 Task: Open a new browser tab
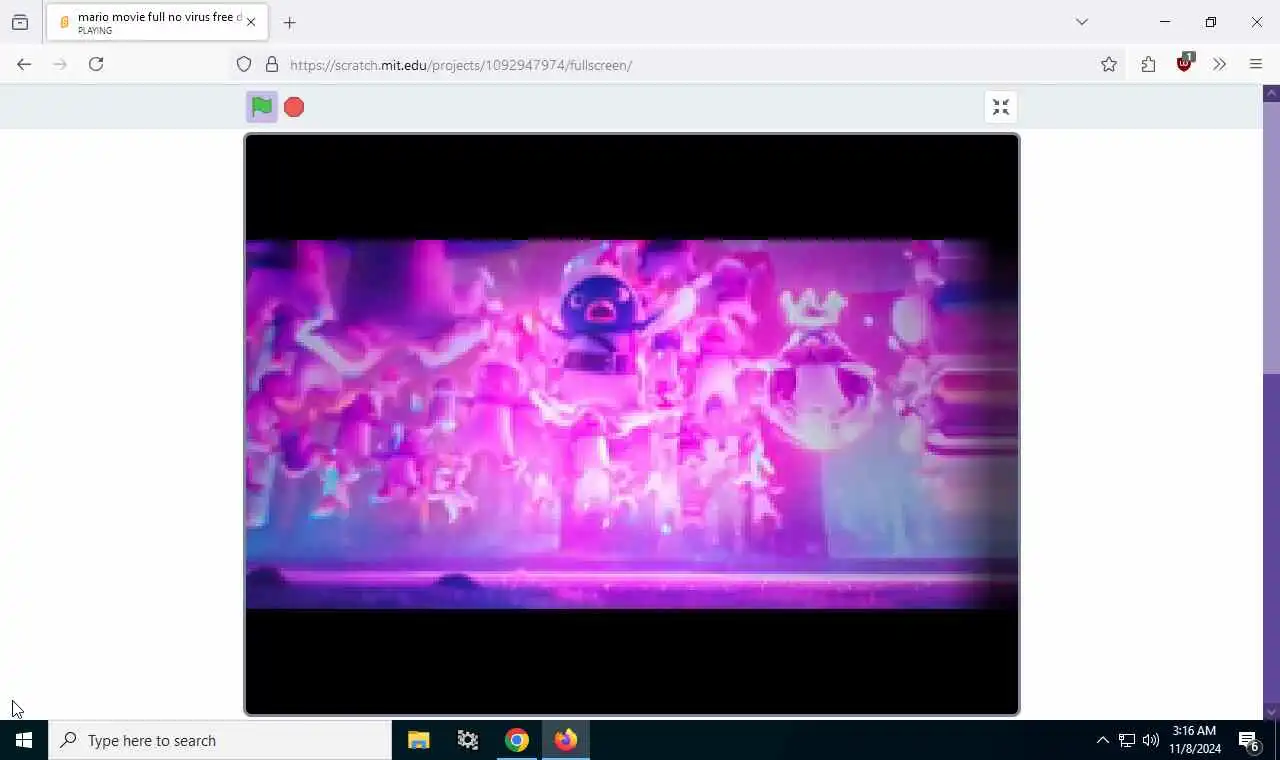[x=290, y=22]
